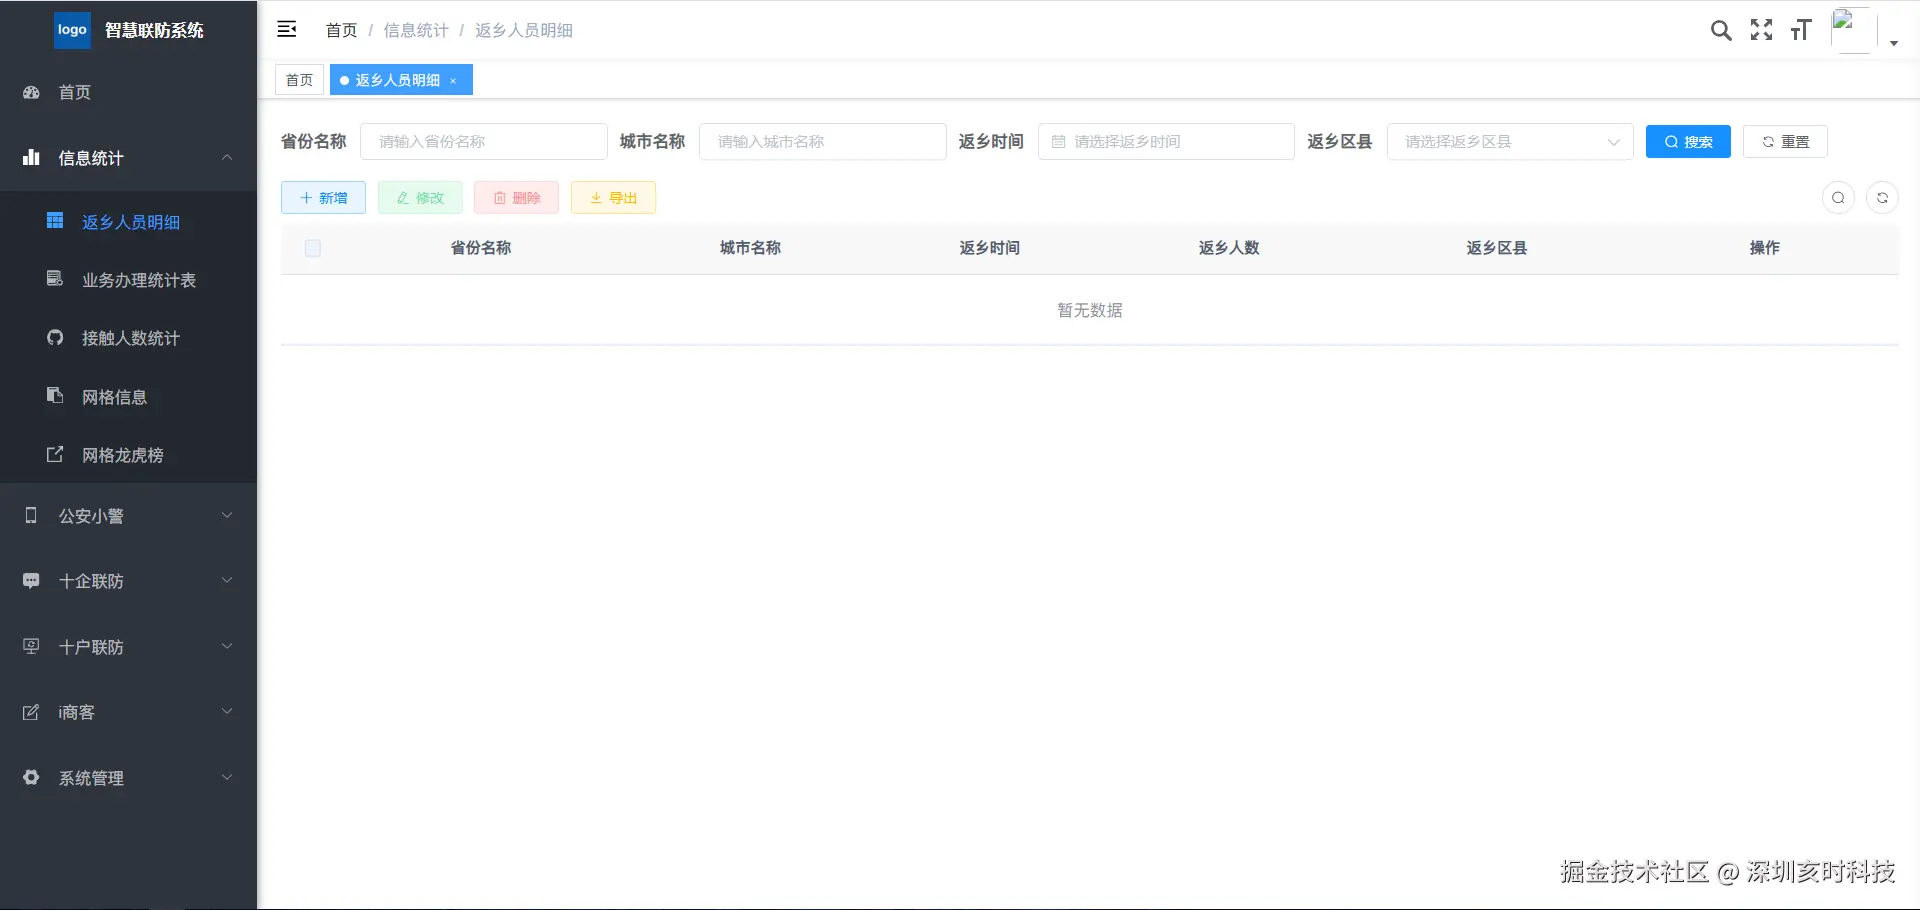1920x910 pixels.
Task: Go to 首页 via breadcrumb link
Action: (342, 30)
